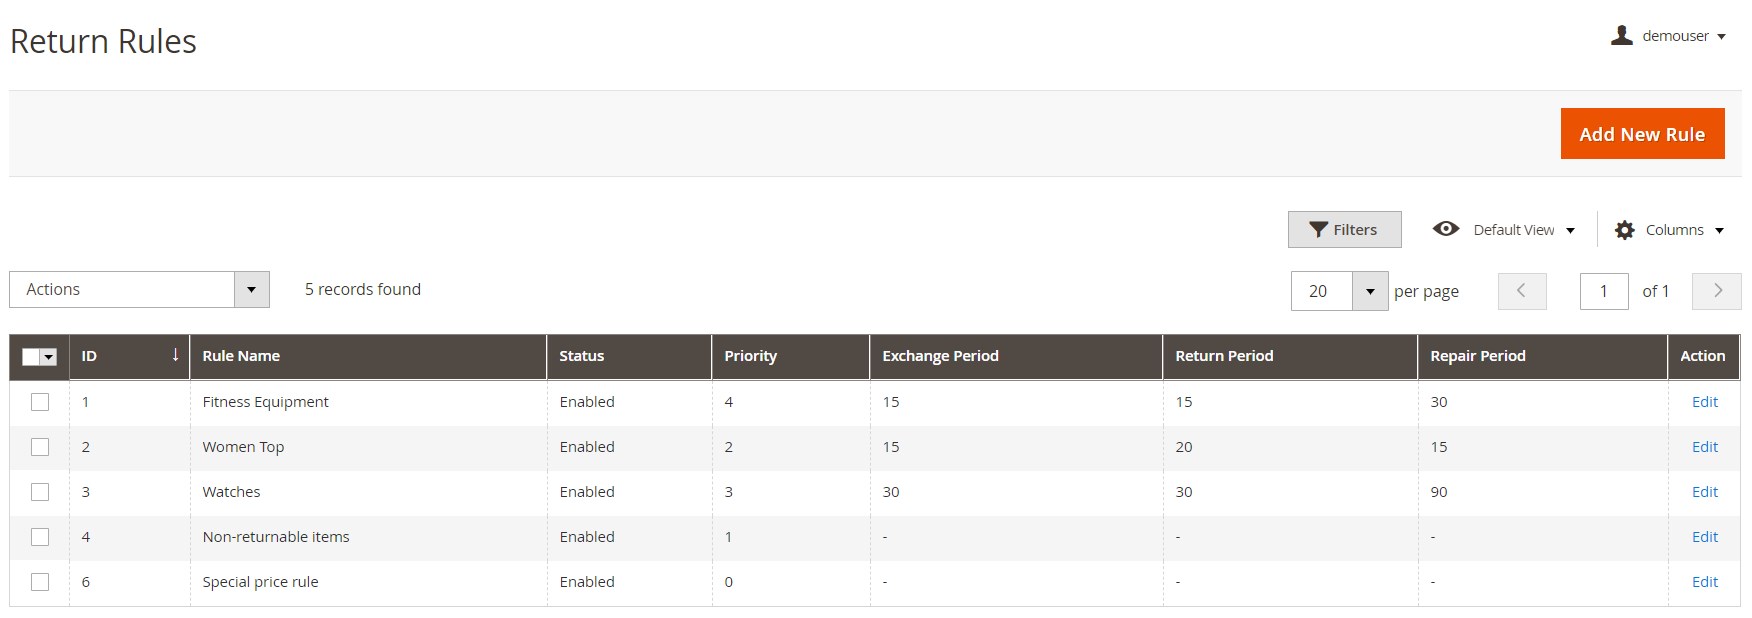Click the demouser account avatar icon
The image size is (1752, 618).
1621,36
